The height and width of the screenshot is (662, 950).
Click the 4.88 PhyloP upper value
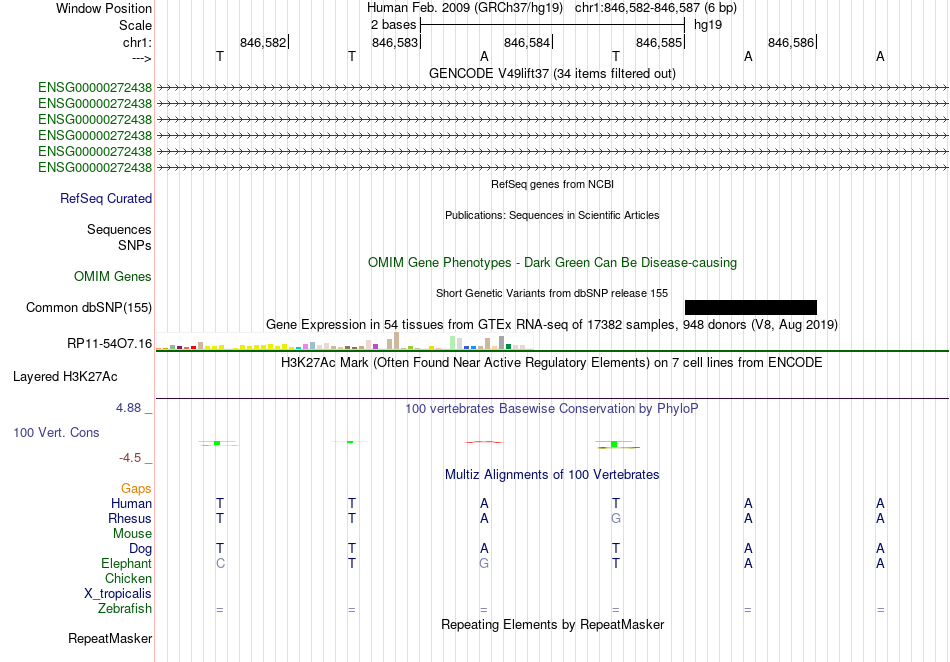tap(128, 408)
